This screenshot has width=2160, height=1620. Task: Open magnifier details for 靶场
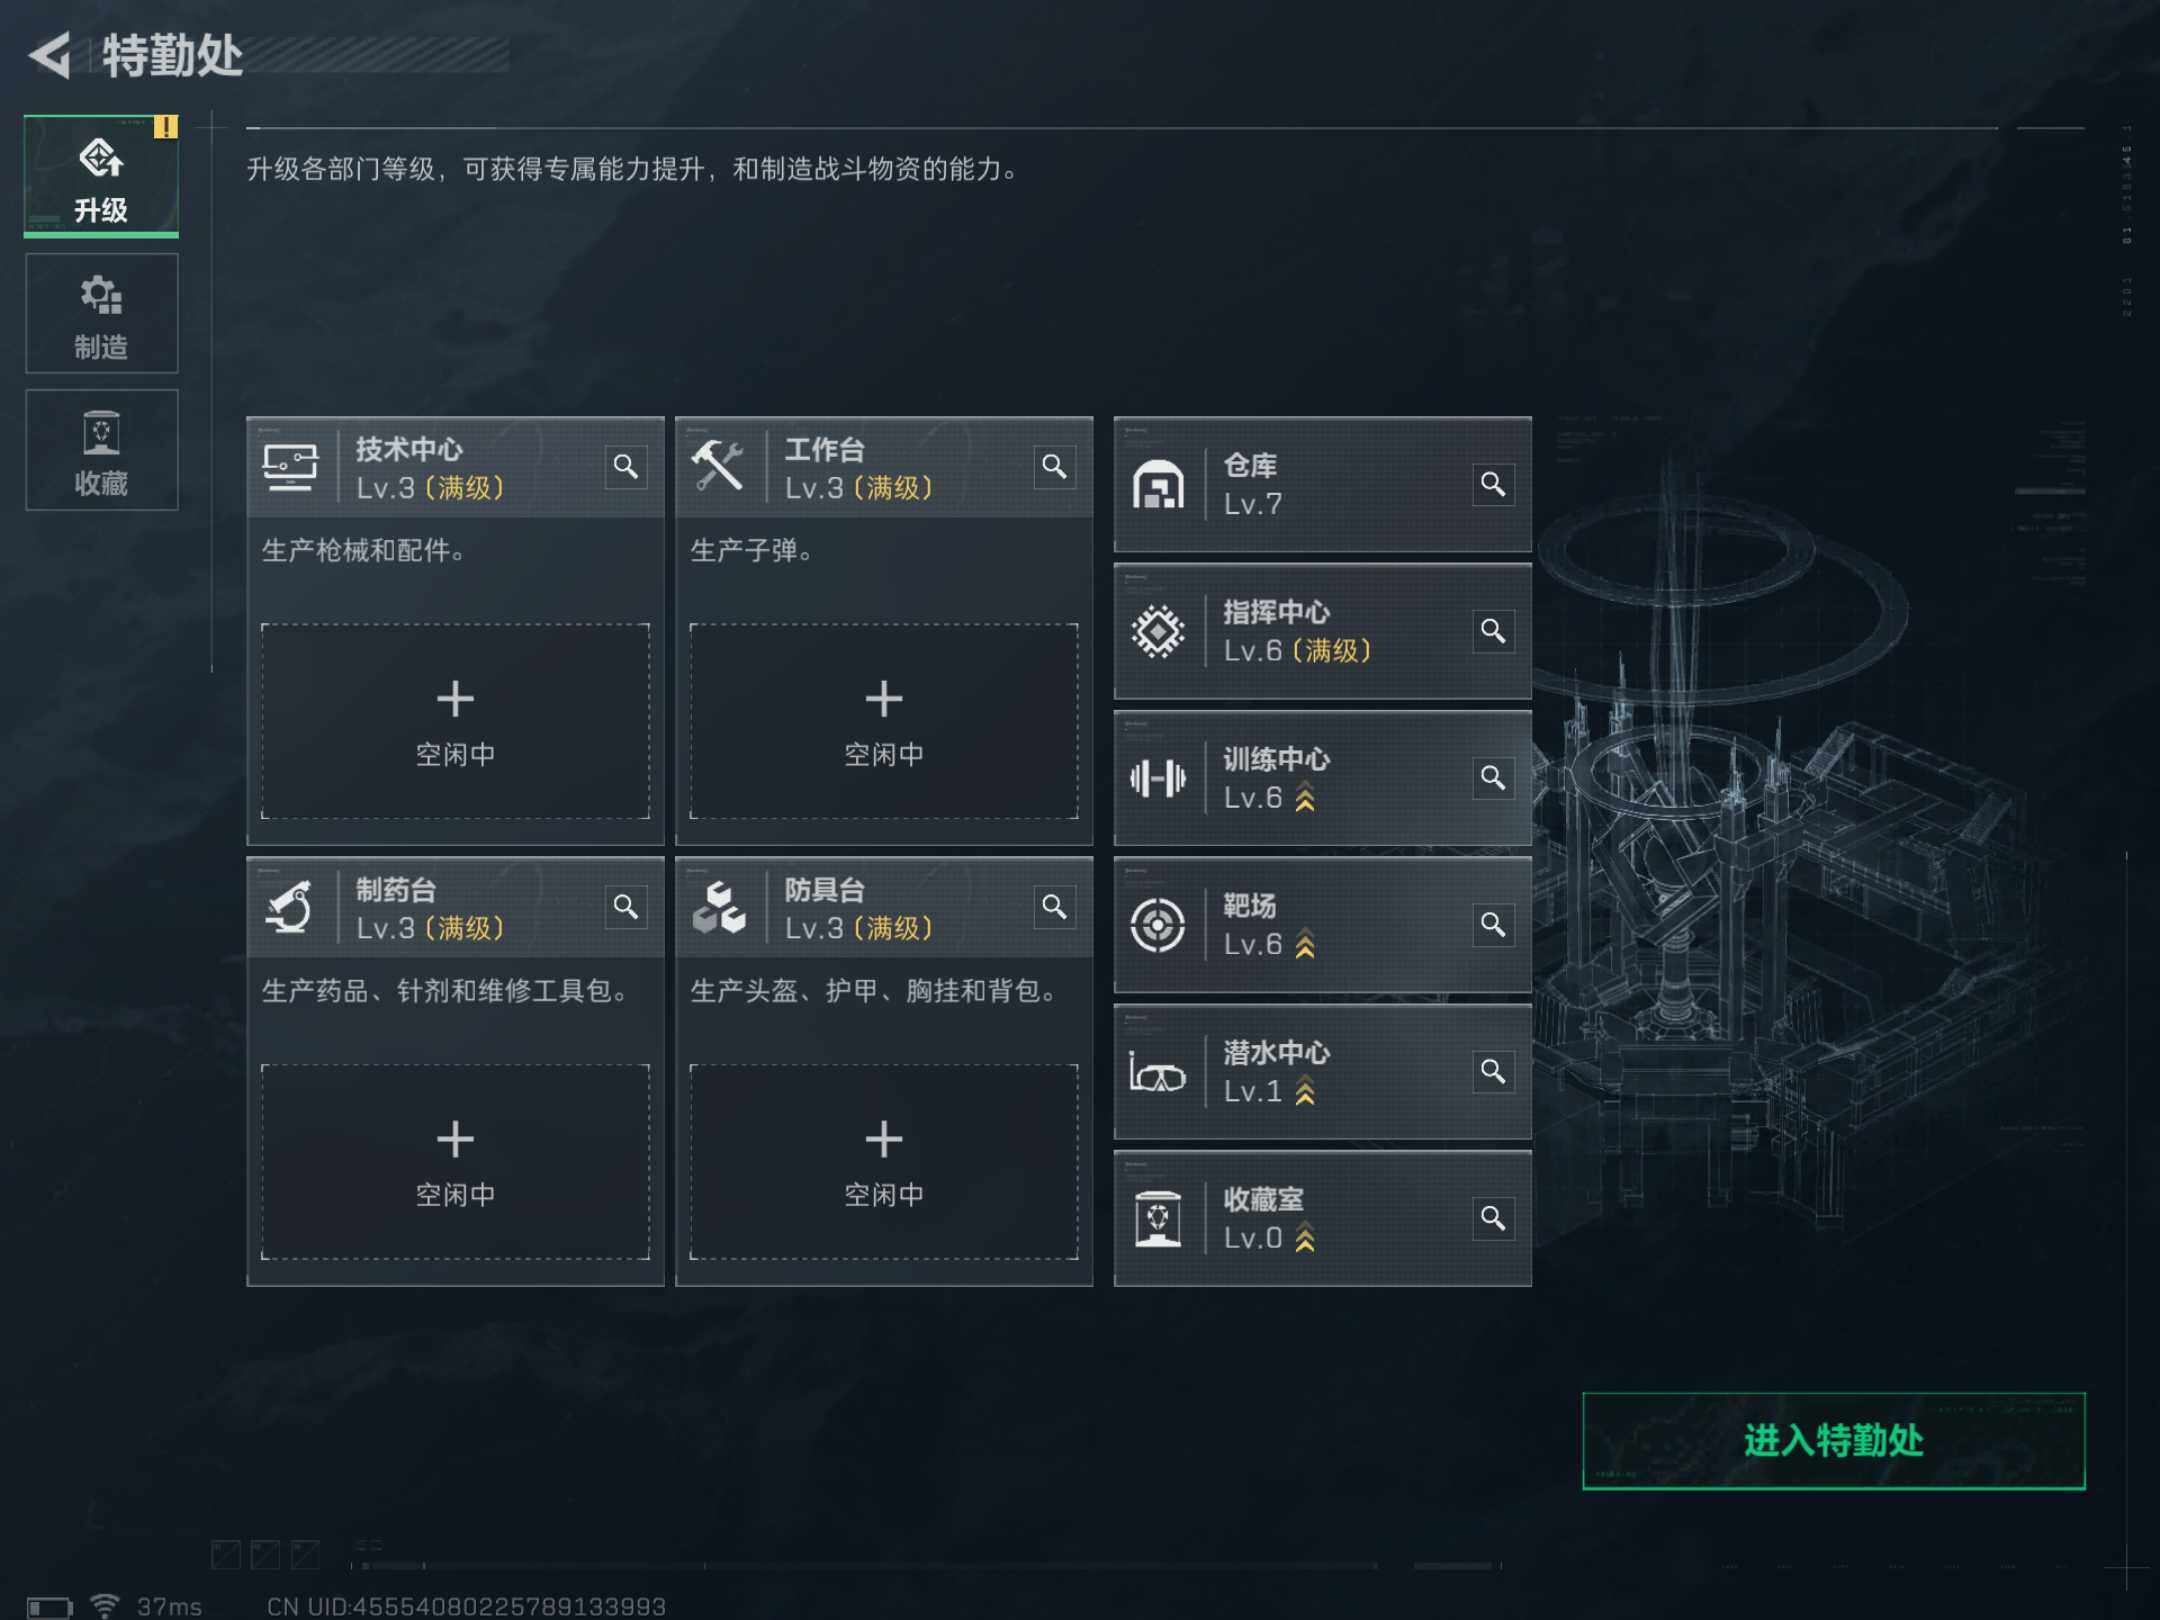(x=1493, y=925)
